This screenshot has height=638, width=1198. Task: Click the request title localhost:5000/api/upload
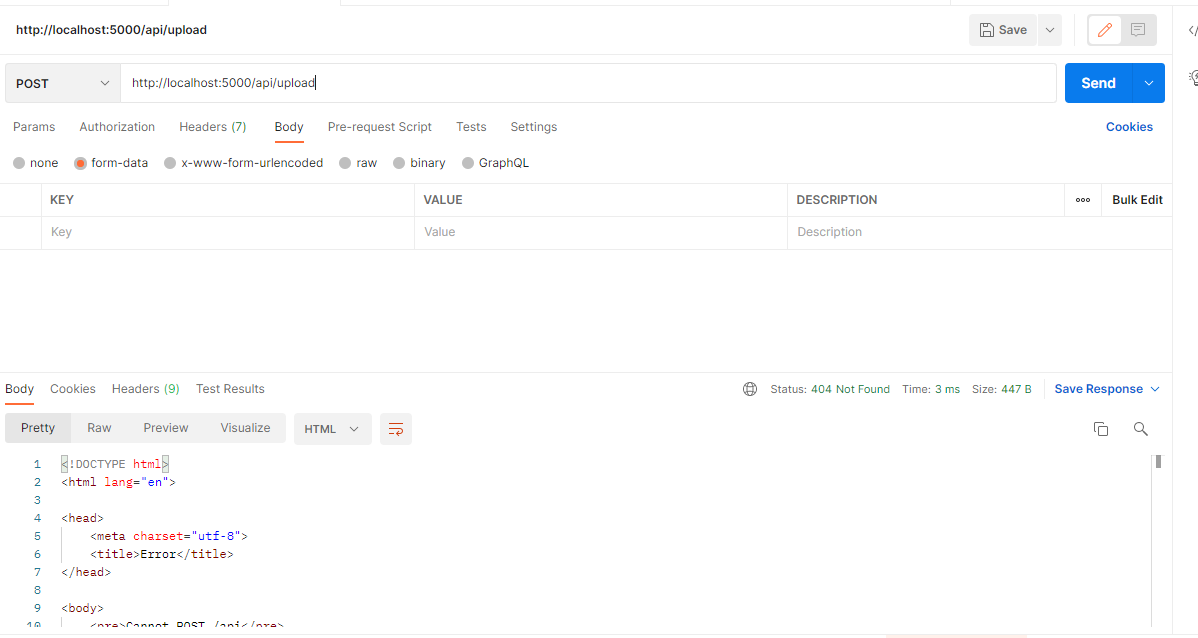pos(112,30)
